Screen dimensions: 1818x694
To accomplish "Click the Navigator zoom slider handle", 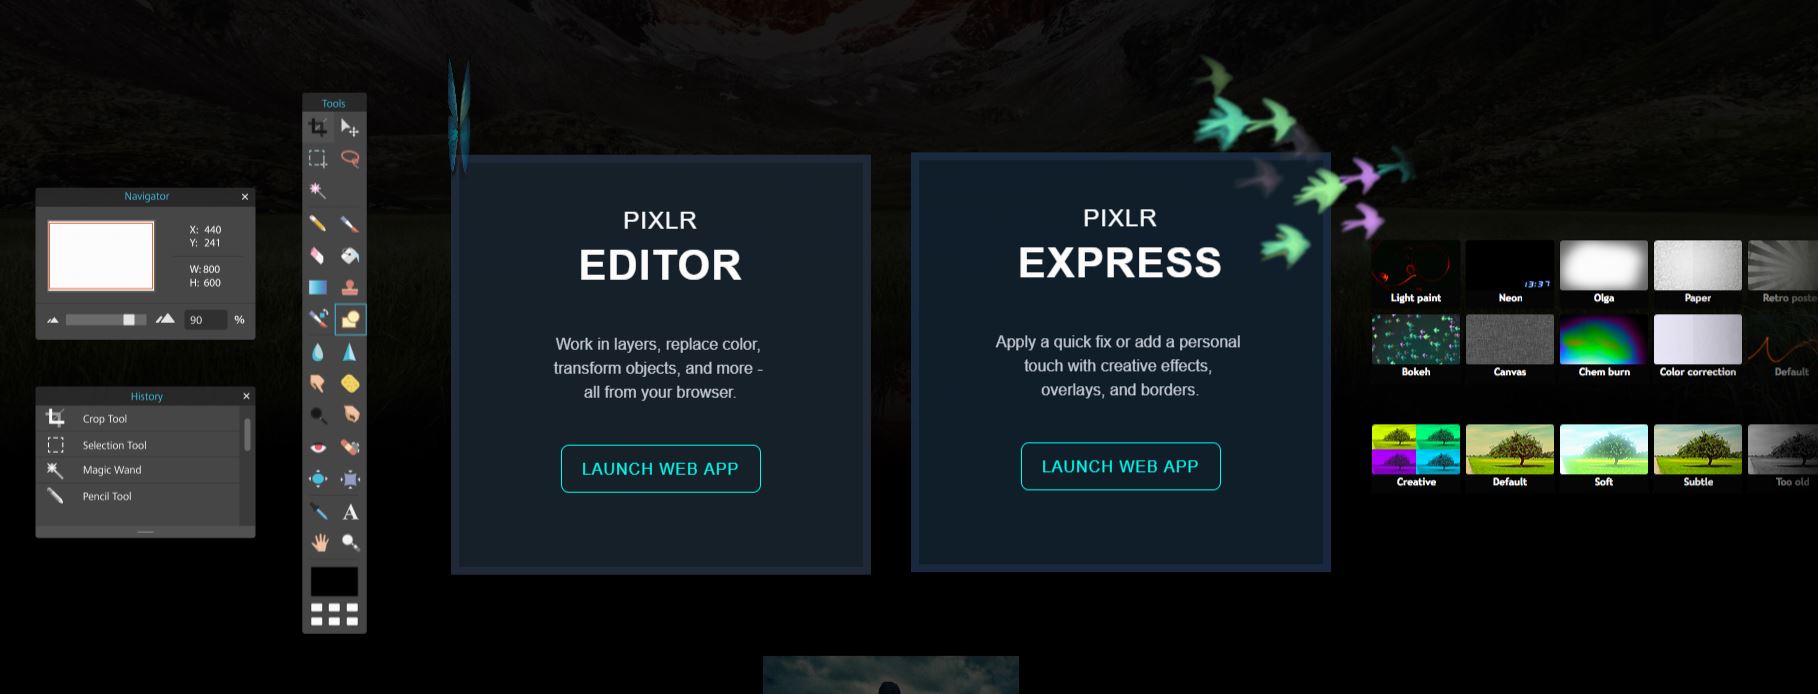I will (129, 320).
